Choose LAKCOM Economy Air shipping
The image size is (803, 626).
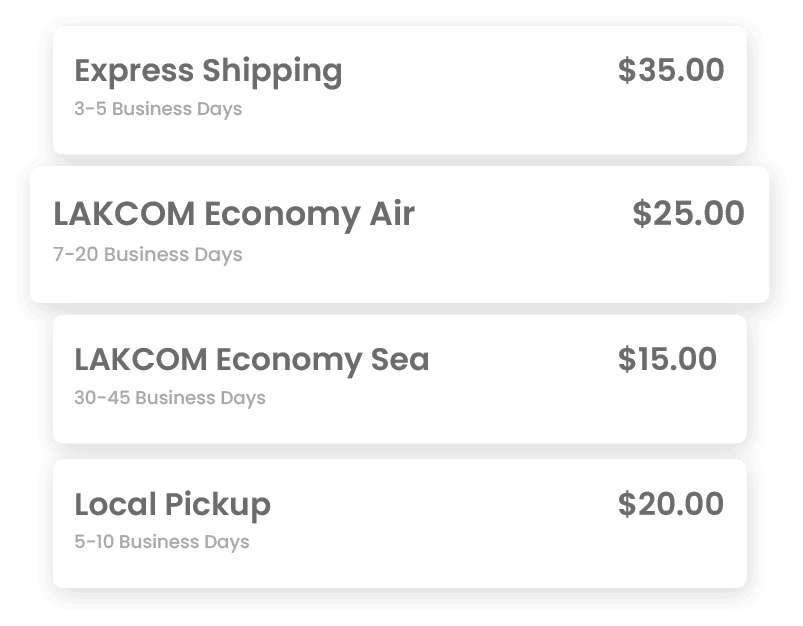point(399,234)
